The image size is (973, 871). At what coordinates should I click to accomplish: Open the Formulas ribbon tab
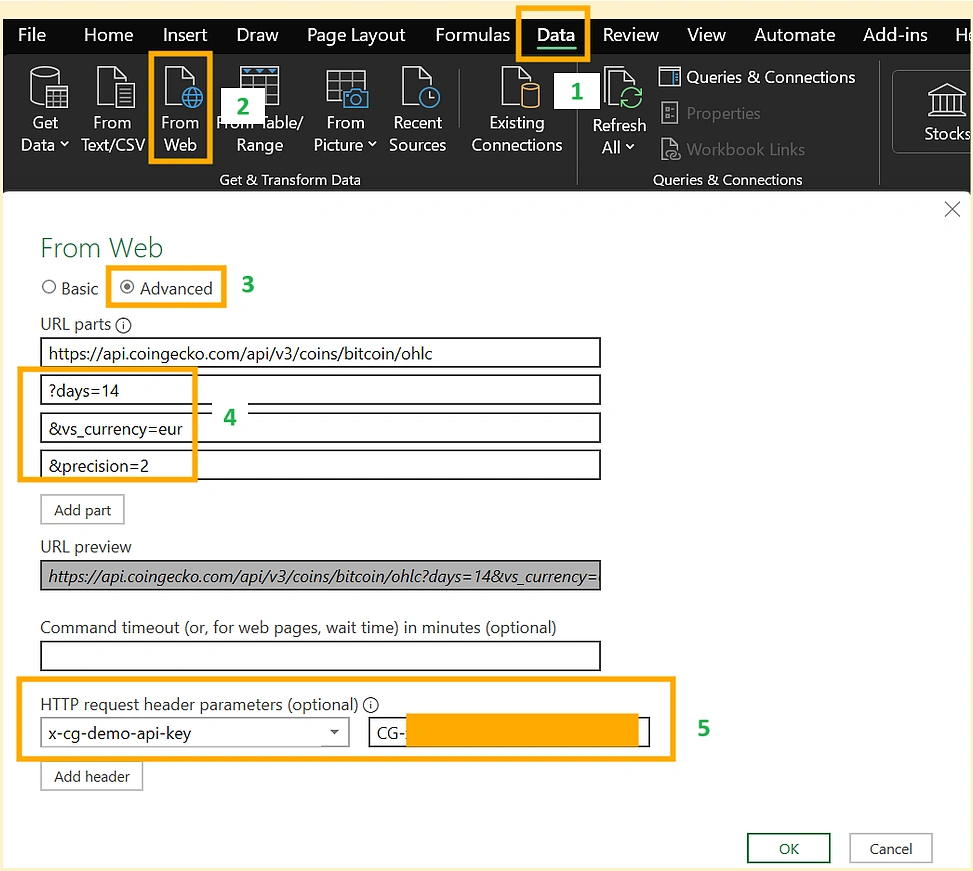(x=472, y=35)
